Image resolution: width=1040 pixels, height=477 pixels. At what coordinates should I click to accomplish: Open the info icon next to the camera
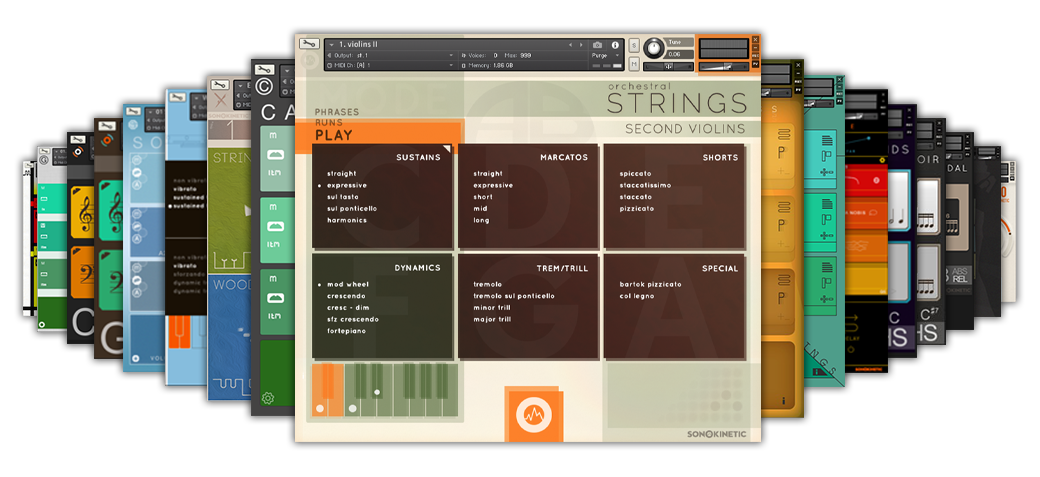point(615,45)
